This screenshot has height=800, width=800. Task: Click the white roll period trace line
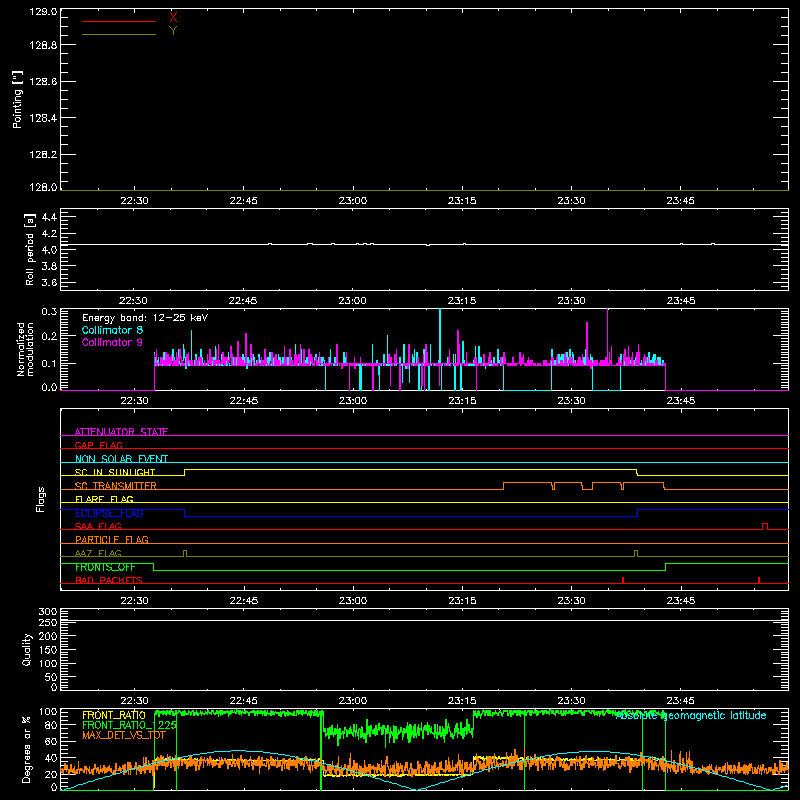tap(424, 244)
